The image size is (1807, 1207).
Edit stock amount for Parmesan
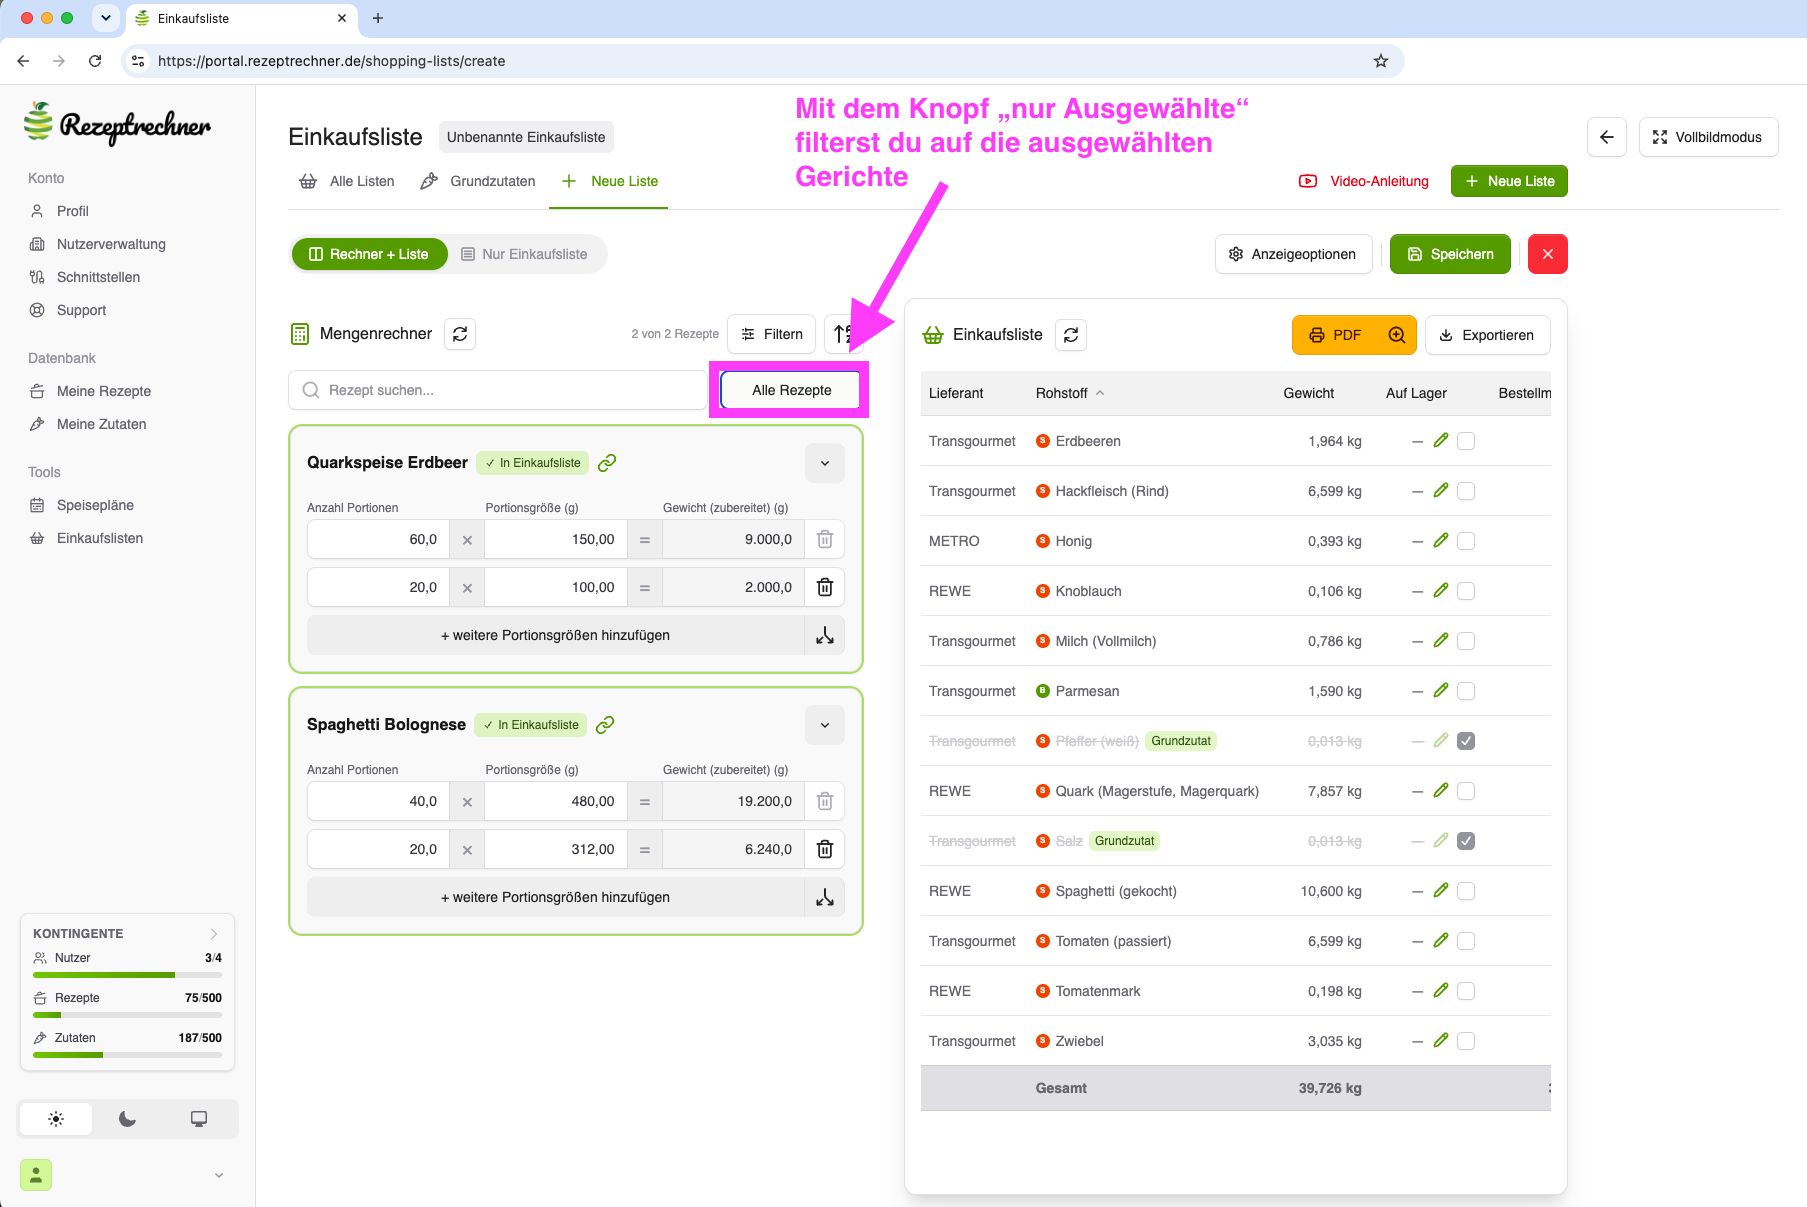tap(1441, 690)
